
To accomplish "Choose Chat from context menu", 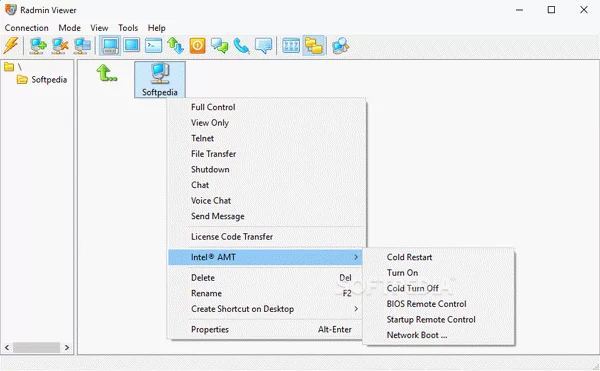I will (x=266, y=185).
